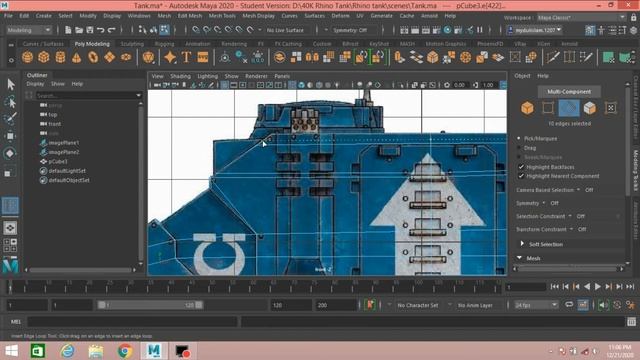This screenshot has height=360, width=640.
Task: Click the MEL command line input field
Action: pyautogui.click(x=132, y=322)
